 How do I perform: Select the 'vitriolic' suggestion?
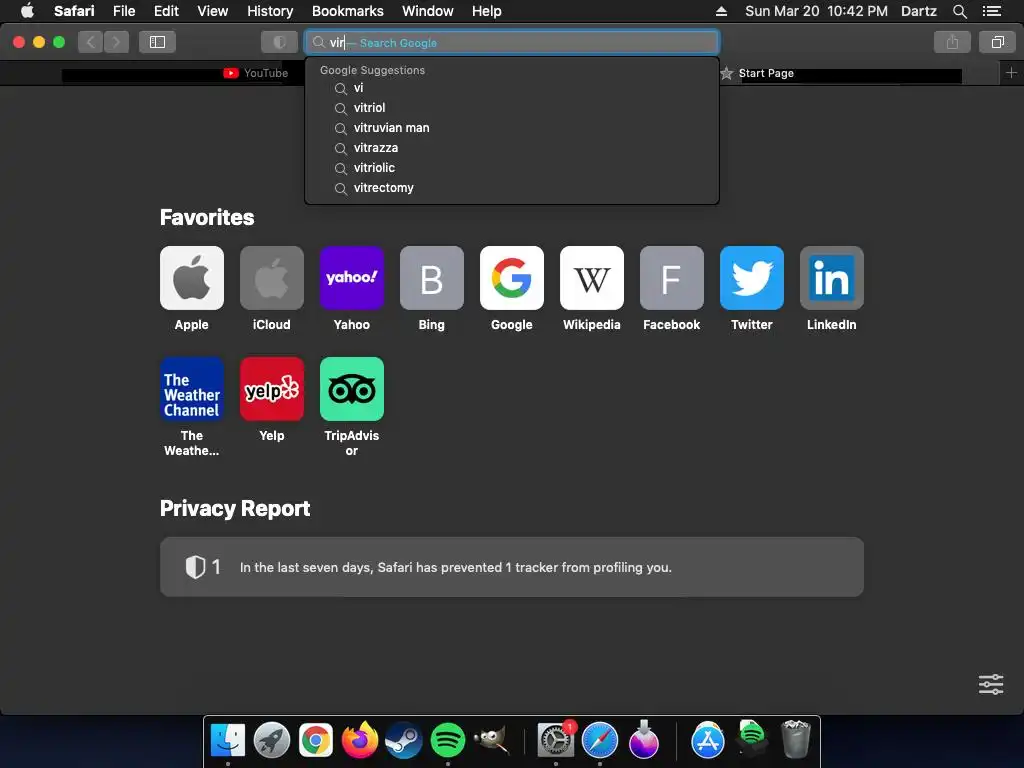click(512, 168)
